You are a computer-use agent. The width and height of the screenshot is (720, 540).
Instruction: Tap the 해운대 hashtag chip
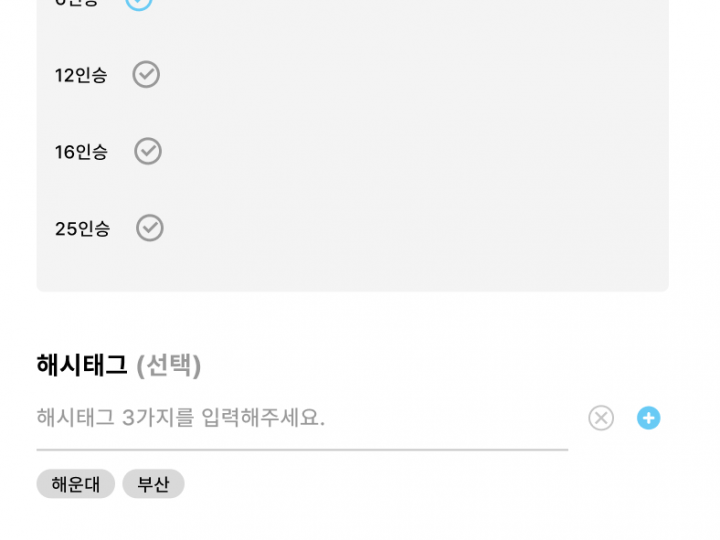(76, 484)
